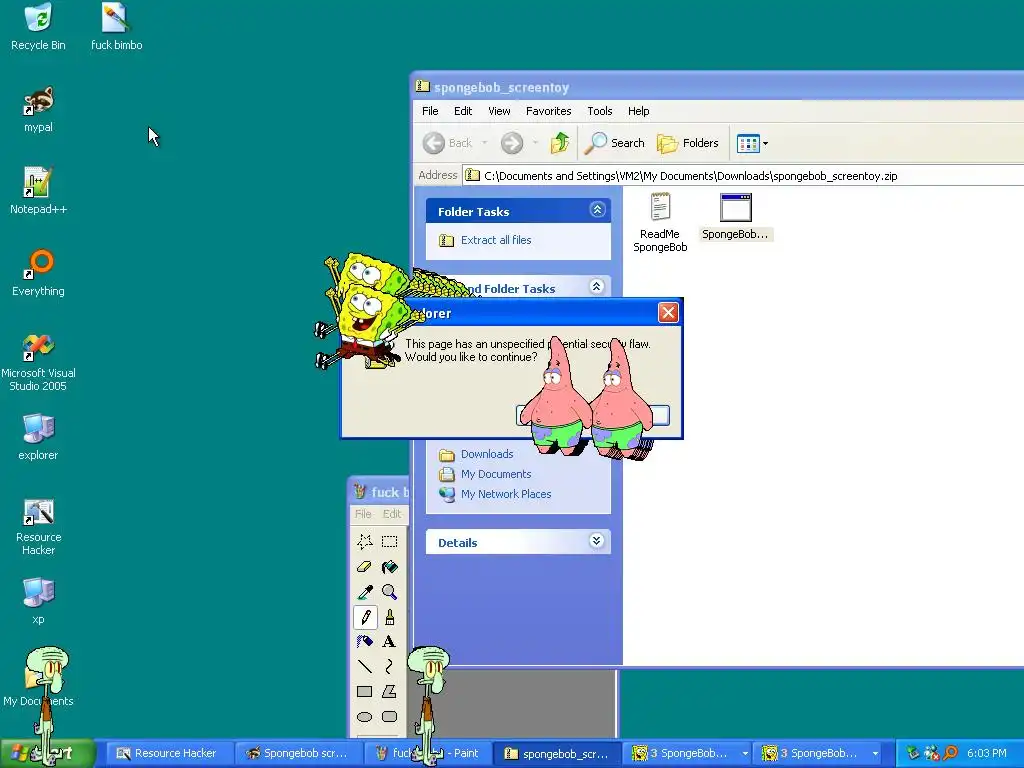Screen dimensions: 1024x768
Task: Select the Pencil tool in Paint
Action: pos(365,616)
